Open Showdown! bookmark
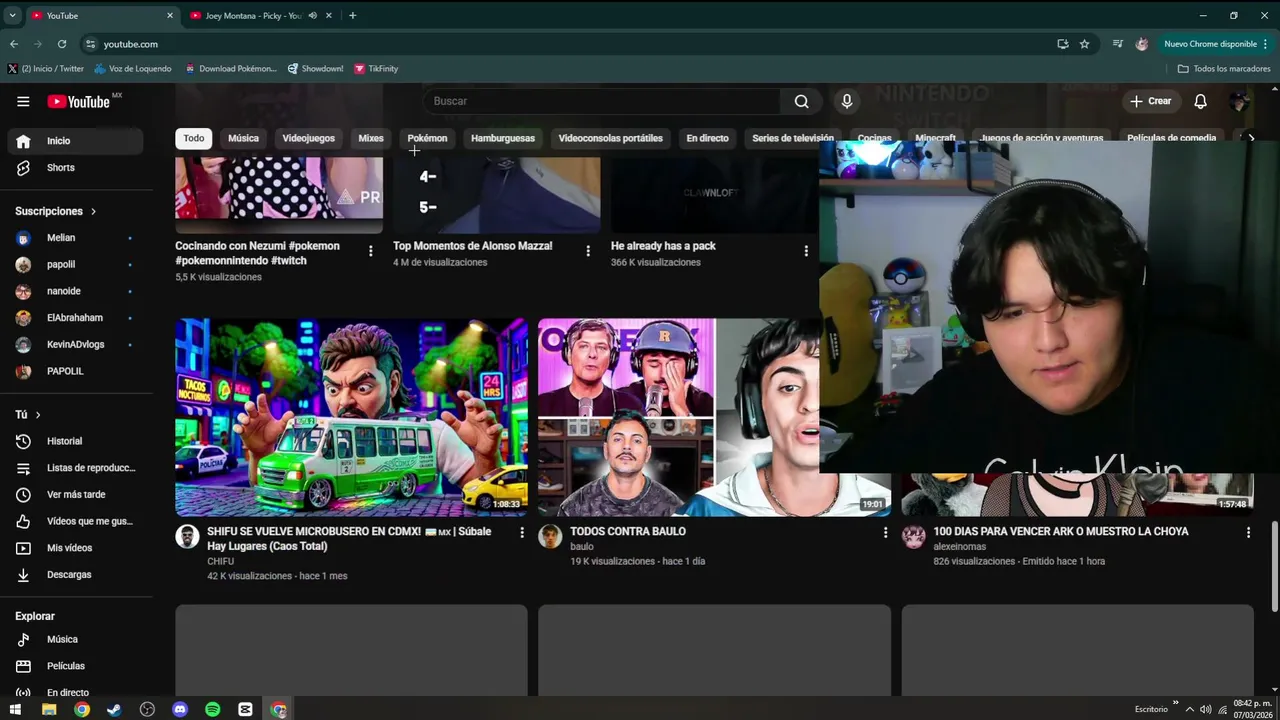This screenshot has width=1280, height=720. [315, 69]
